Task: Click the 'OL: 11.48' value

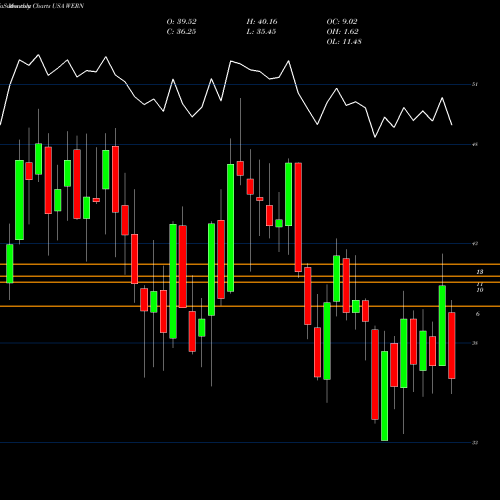Action: [344, 42]
